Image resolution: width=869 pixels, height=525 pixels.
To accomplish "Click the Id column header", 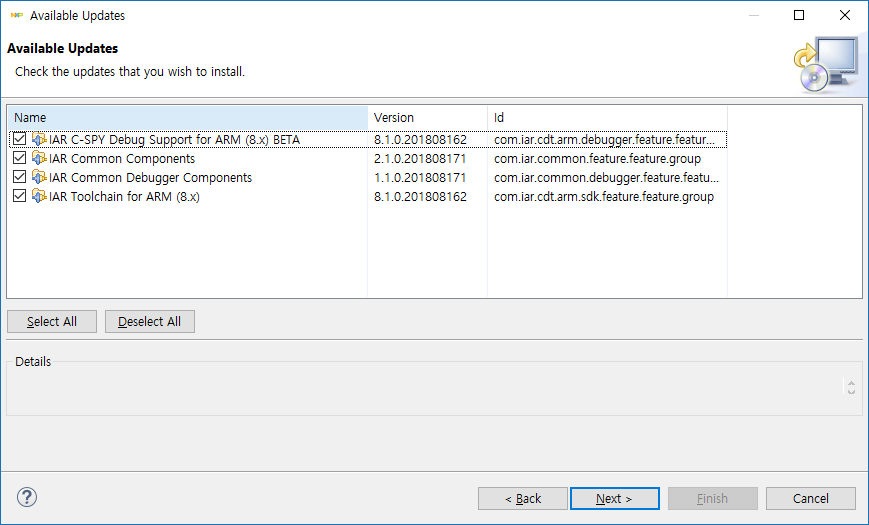I will pyautogui.click(x=607, y=118).
